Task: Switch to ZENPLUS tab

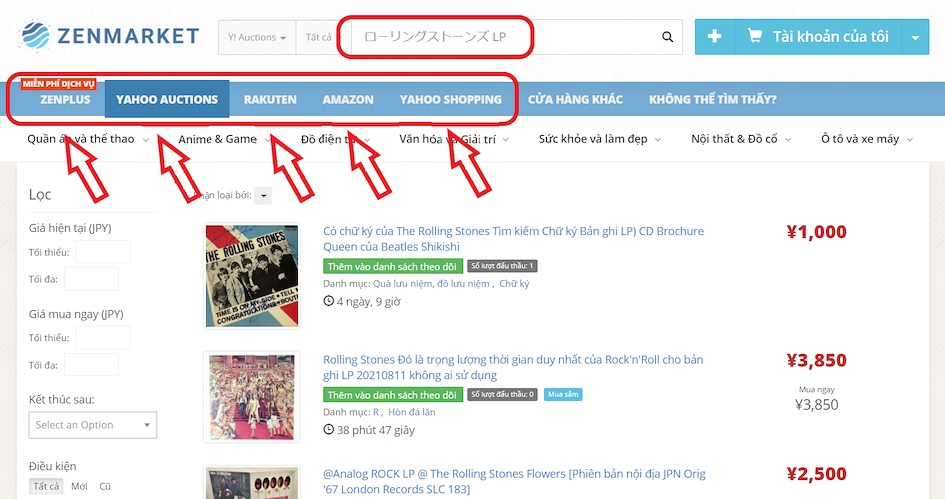Action: tap(65, 99)
